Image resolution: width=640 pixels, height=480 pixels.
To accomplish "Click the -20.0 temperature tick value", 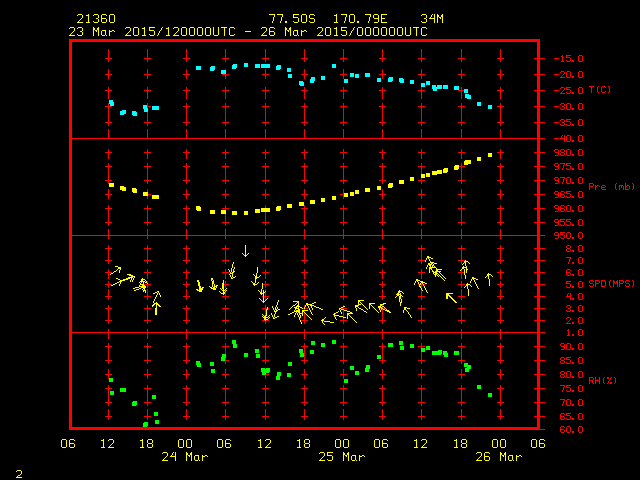I will click(569, 74).
